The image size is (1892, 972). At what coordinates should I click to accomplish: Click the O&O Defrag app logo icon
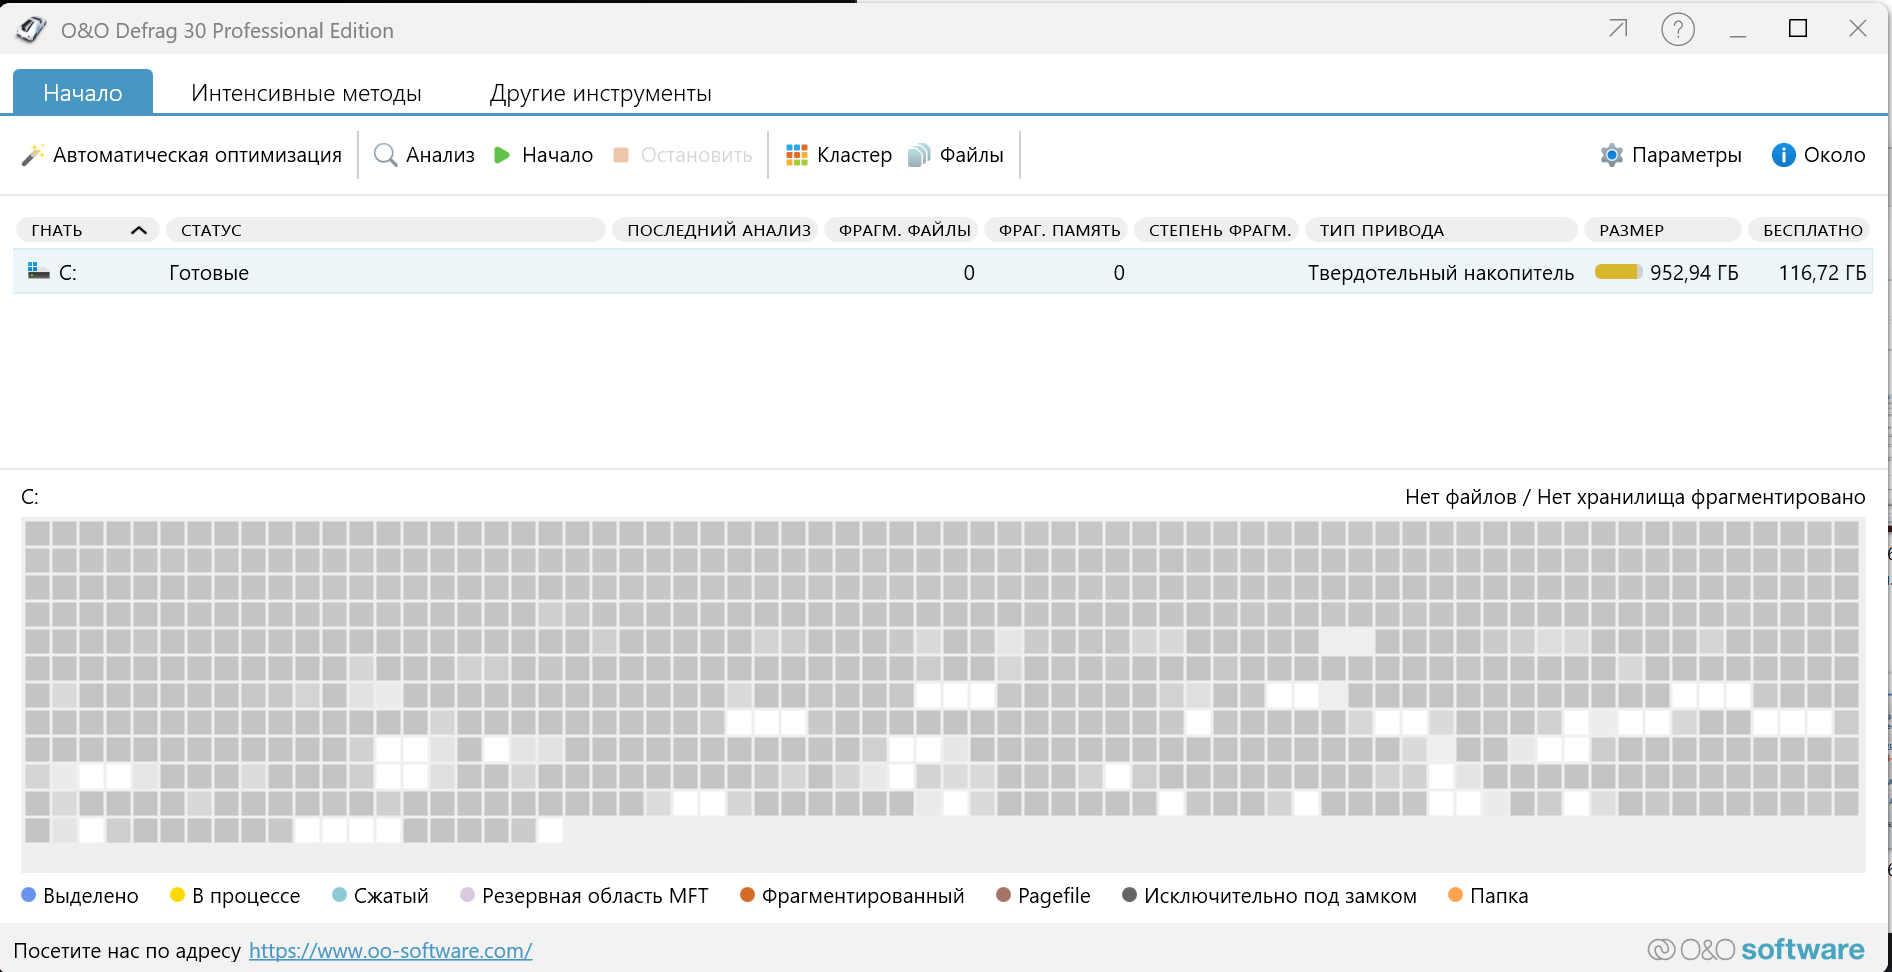(x=31, y=30)
